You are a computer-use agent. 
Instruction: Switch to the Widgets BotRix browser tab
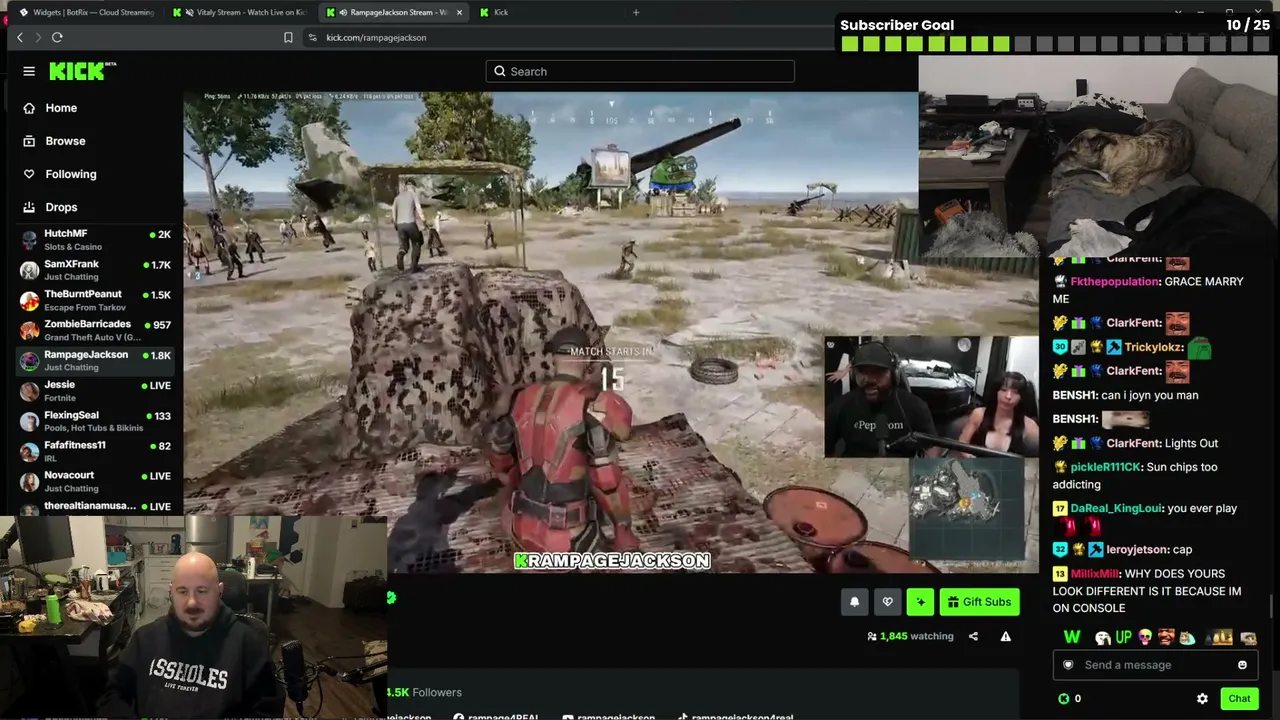tap(85, 12)
